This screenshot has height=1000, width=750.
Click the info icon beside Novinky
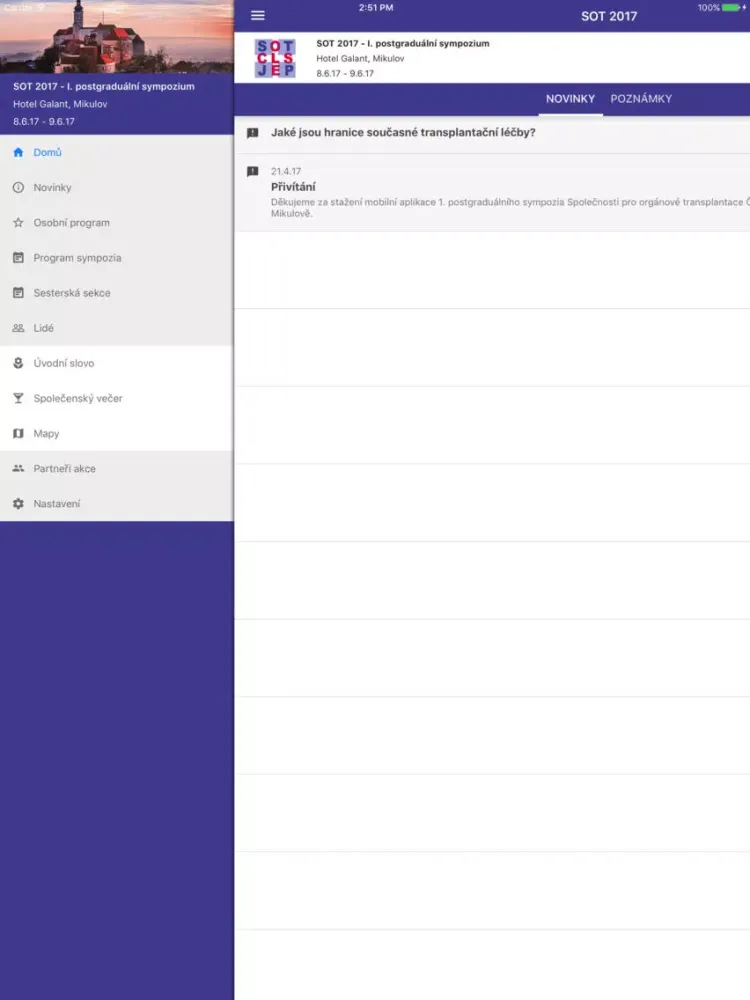click(x=18, y=188)
